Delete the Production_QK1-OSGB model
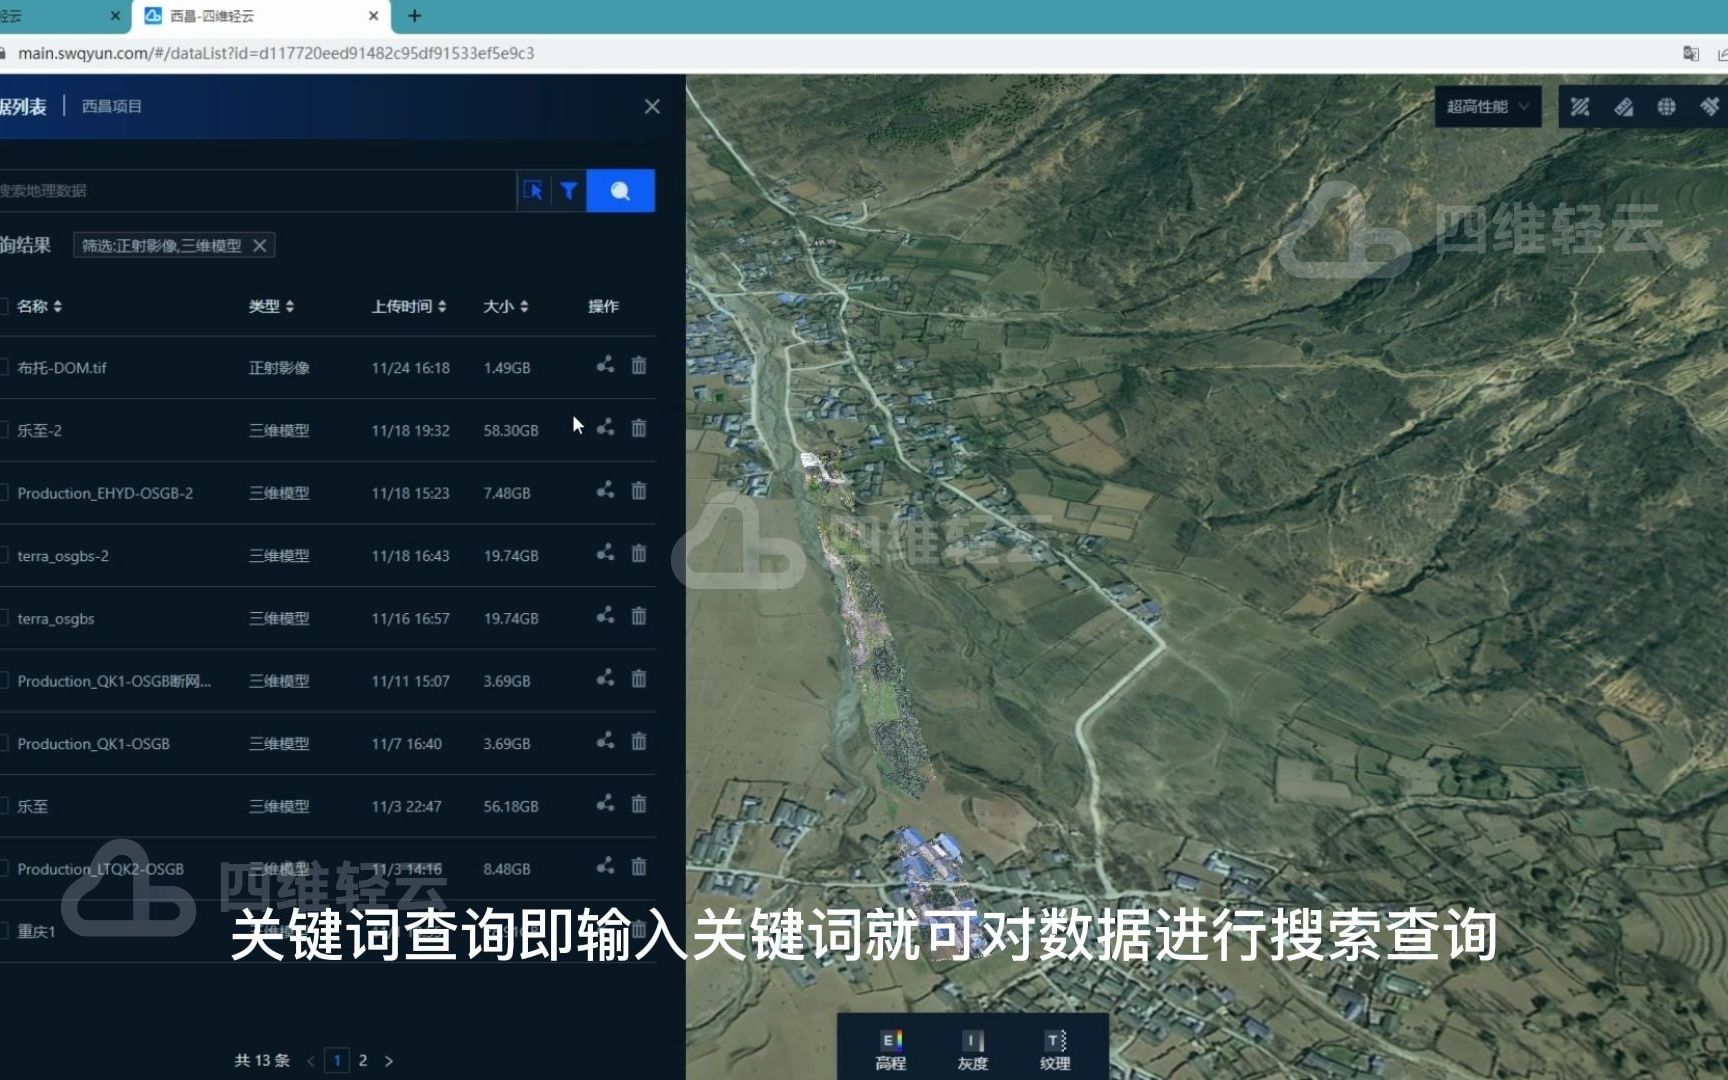This screenshot has width=1728, height=1080. pos(639,741)
